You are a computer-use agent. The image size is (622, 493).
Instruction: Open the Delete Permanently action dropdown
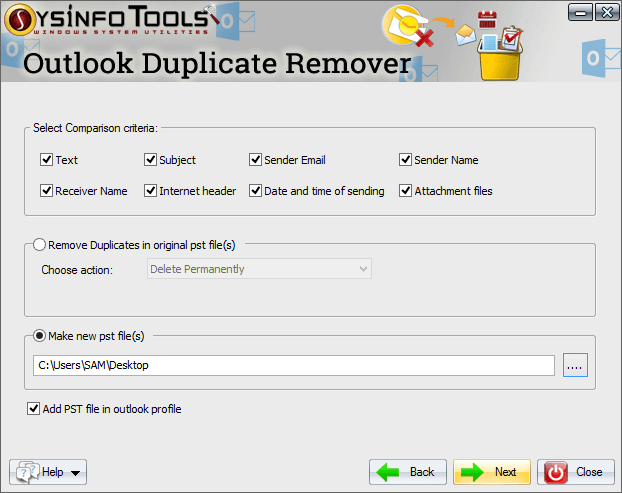point(259,269)
